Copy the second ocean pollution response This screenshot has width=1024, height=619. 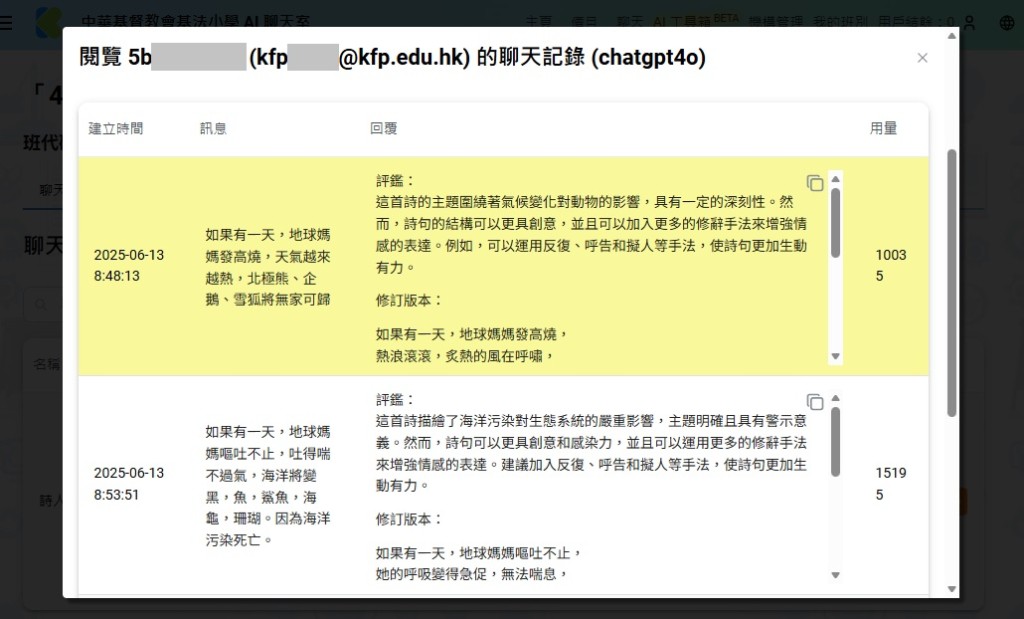816,402
